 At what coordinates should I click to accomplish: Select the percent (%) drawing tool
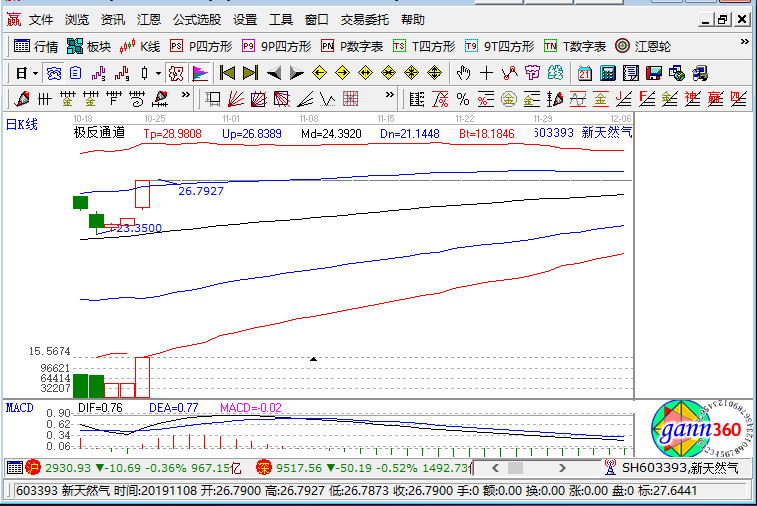point(463,99)
